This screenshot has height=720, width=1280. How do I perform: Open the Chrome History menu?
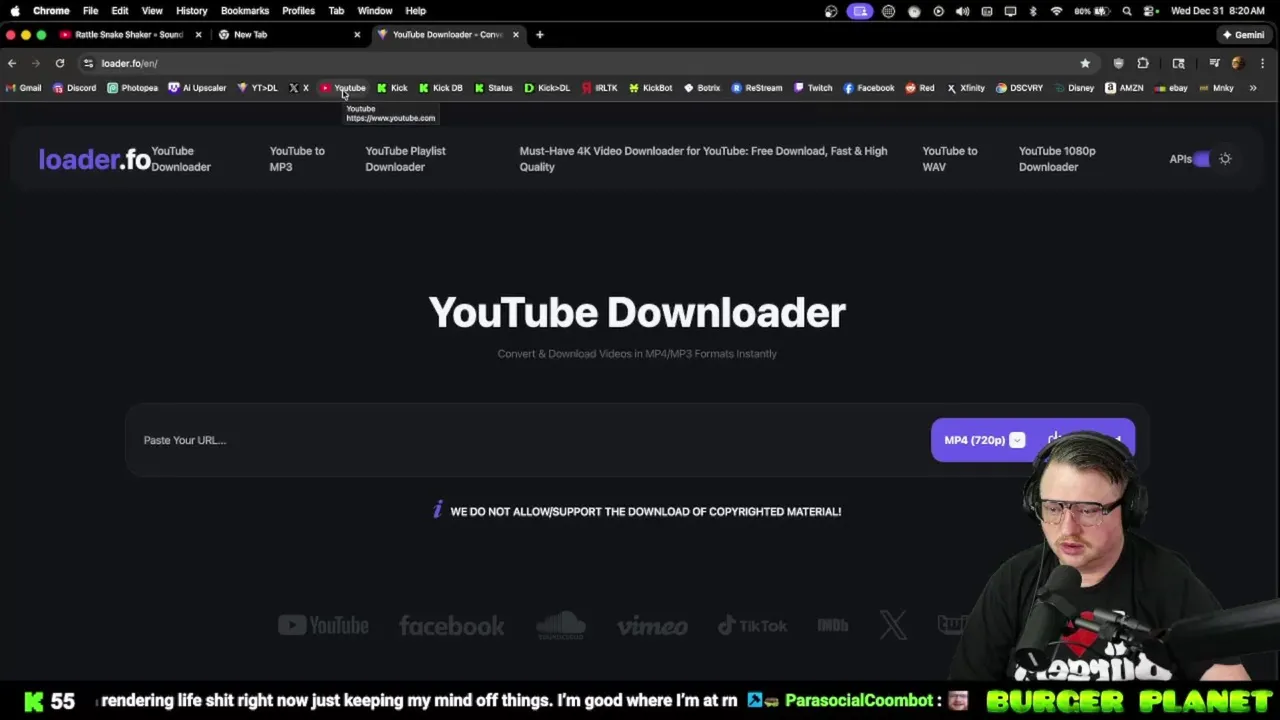point(191,10)
